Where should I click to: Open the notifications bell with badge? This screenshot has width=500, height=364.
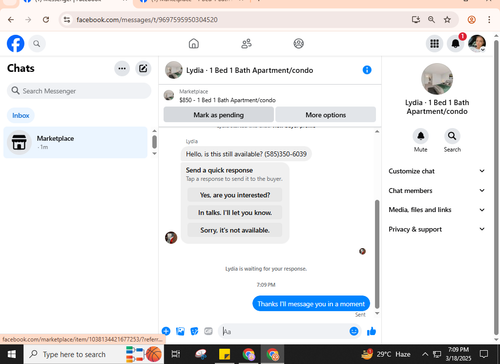tap(456, 44)
